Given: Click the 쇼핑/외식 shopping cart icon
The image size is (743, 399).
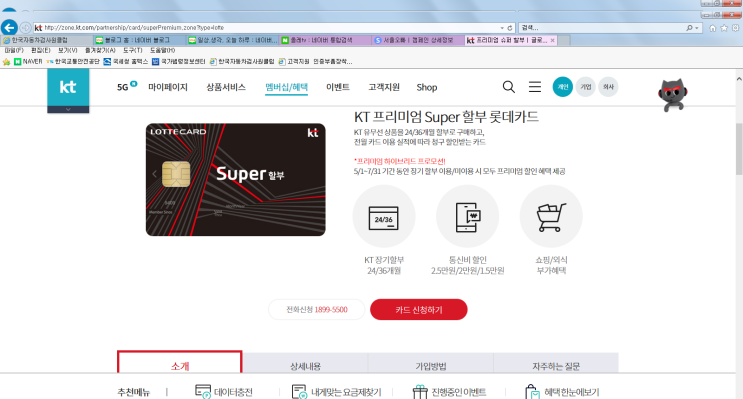Looking at the screenshot, I should (x=551, y=216).
